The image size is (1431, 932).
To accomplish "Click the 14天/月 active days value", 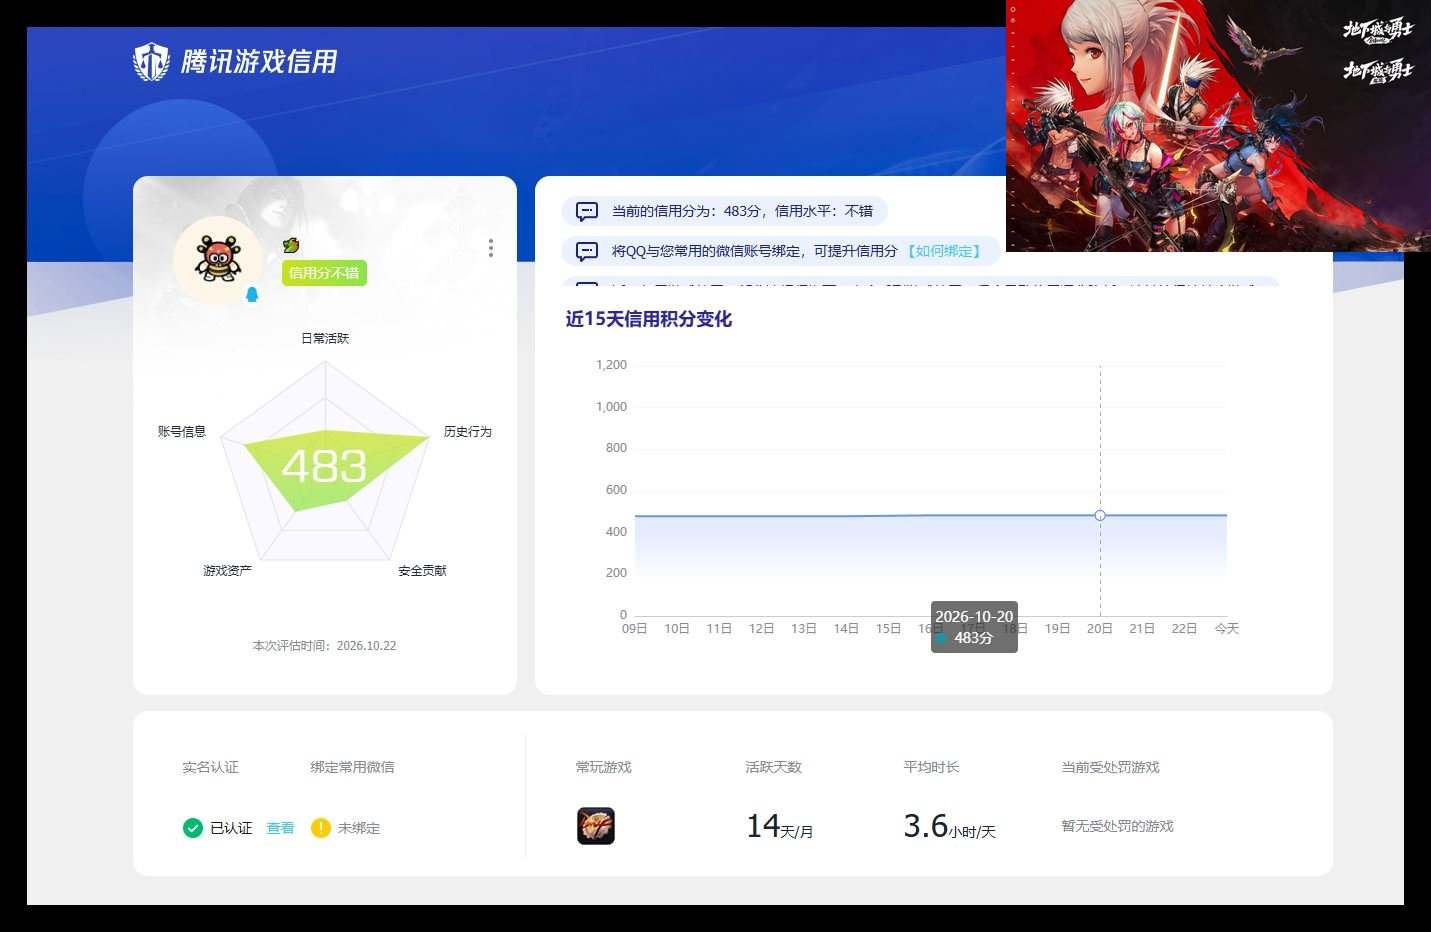I will click(x=780, y=826).
